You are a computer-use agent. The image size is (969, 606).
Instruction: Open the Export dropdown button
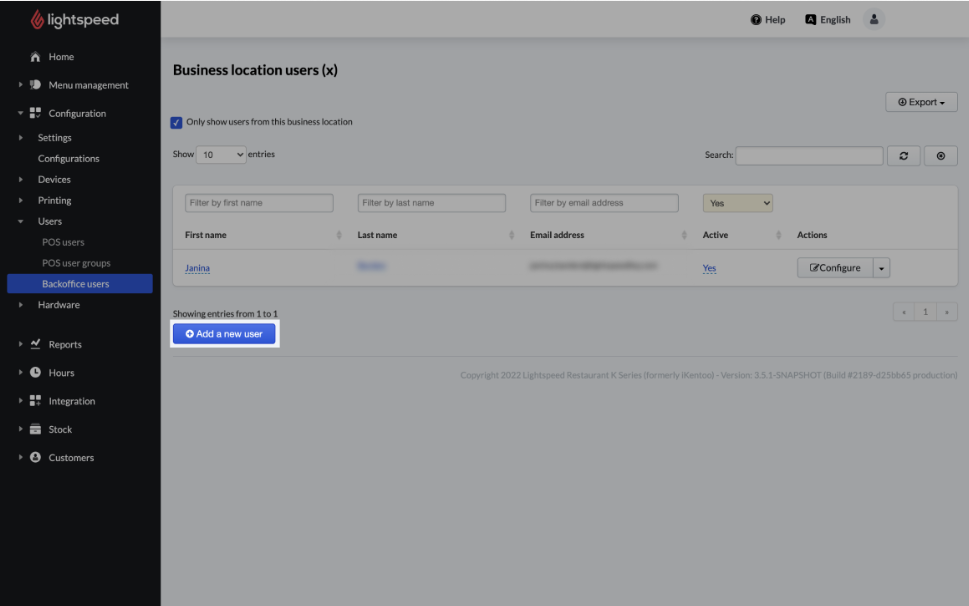921,102
